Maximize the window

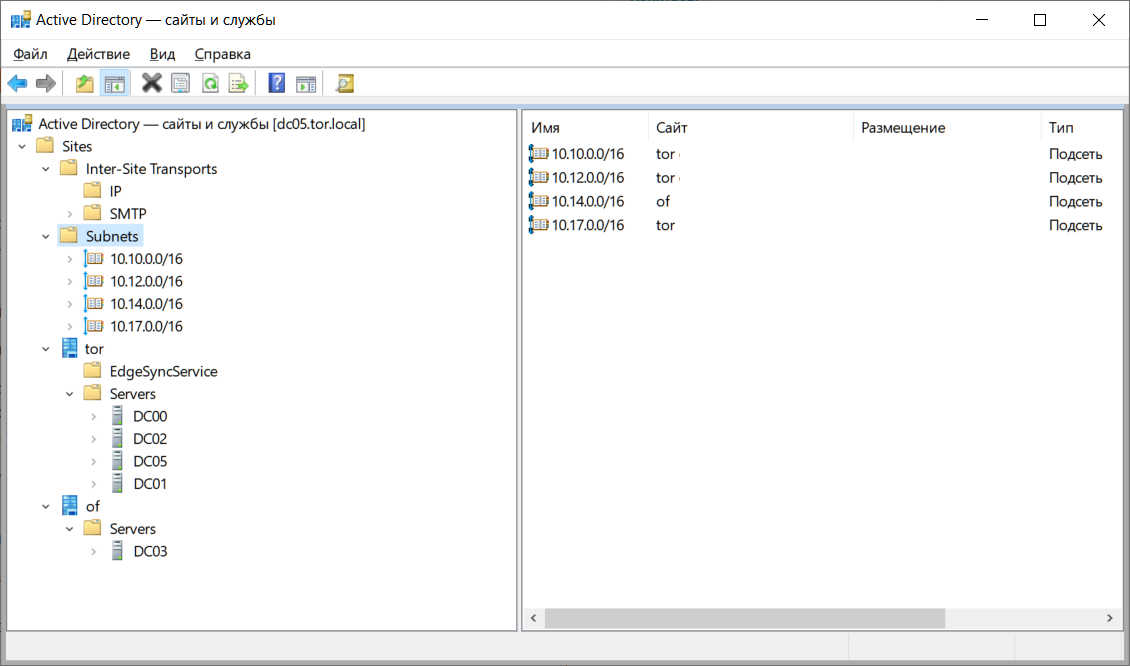click(1040, 20)
